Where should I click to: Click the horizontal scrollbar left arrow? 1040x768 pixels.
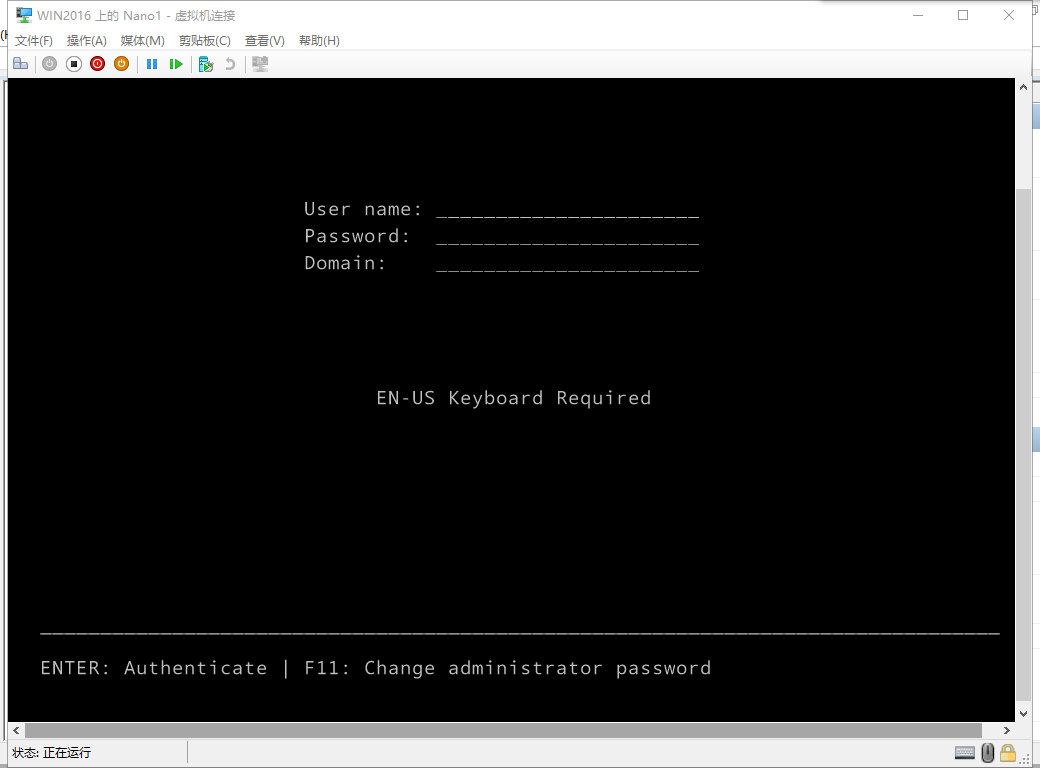[16, 730]
